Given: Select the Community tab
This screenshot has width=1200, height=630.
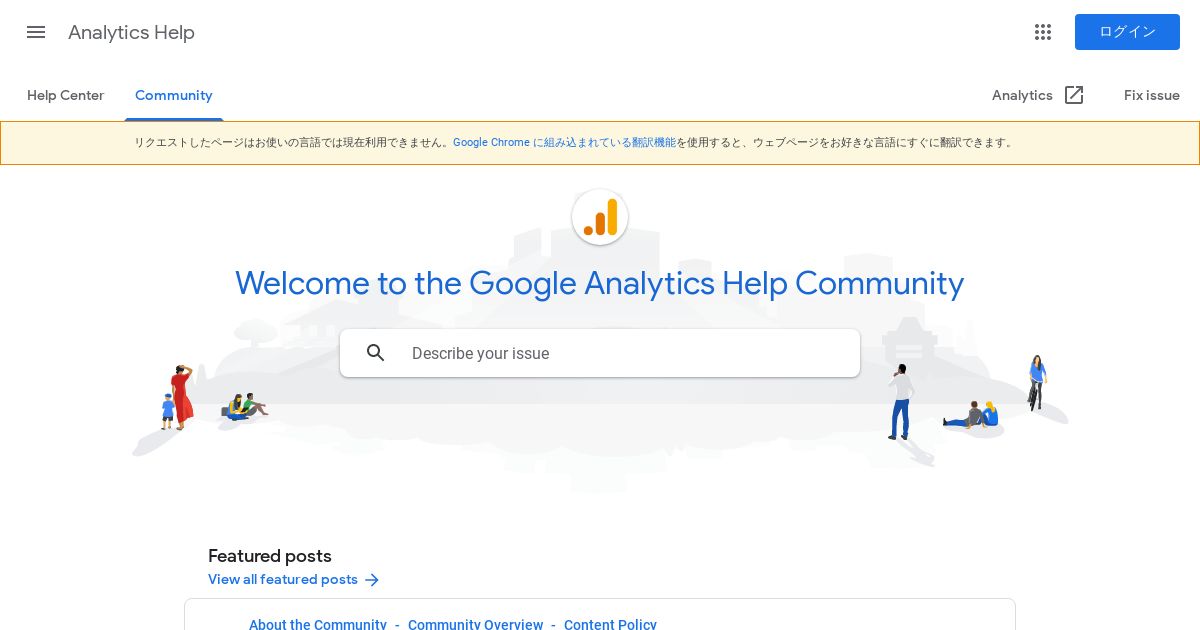Looking at the screenshot, I should click(x=174, y=95).
